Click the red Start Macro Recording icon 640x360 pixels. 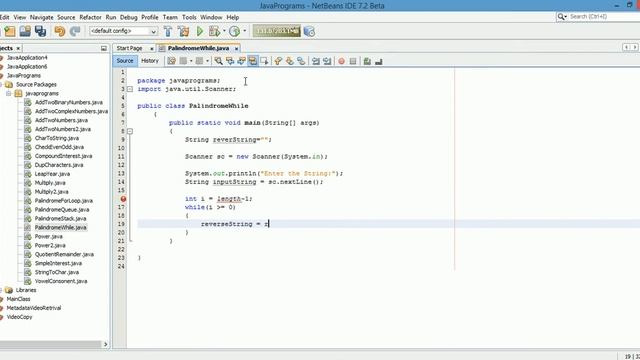(x=341, y=61)
